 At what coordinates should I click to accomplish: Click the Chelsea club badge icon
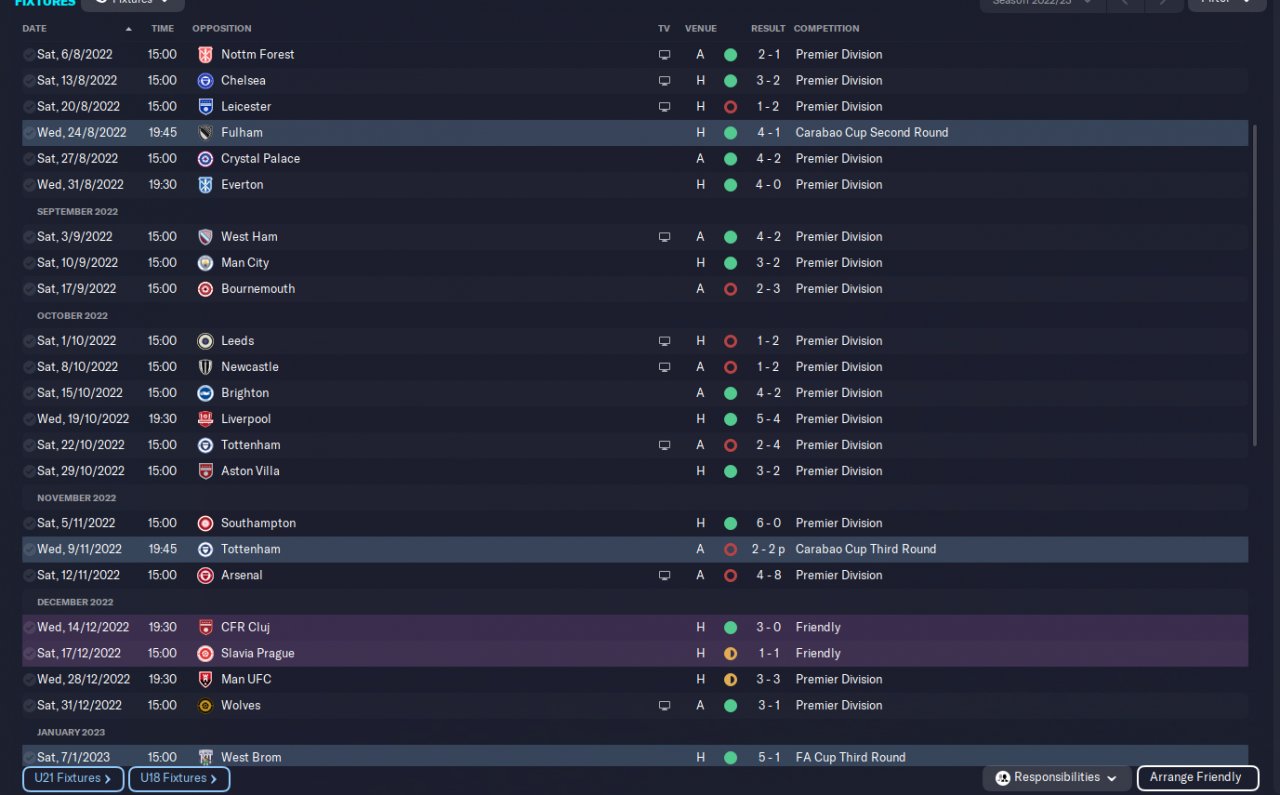coord(205,80)
